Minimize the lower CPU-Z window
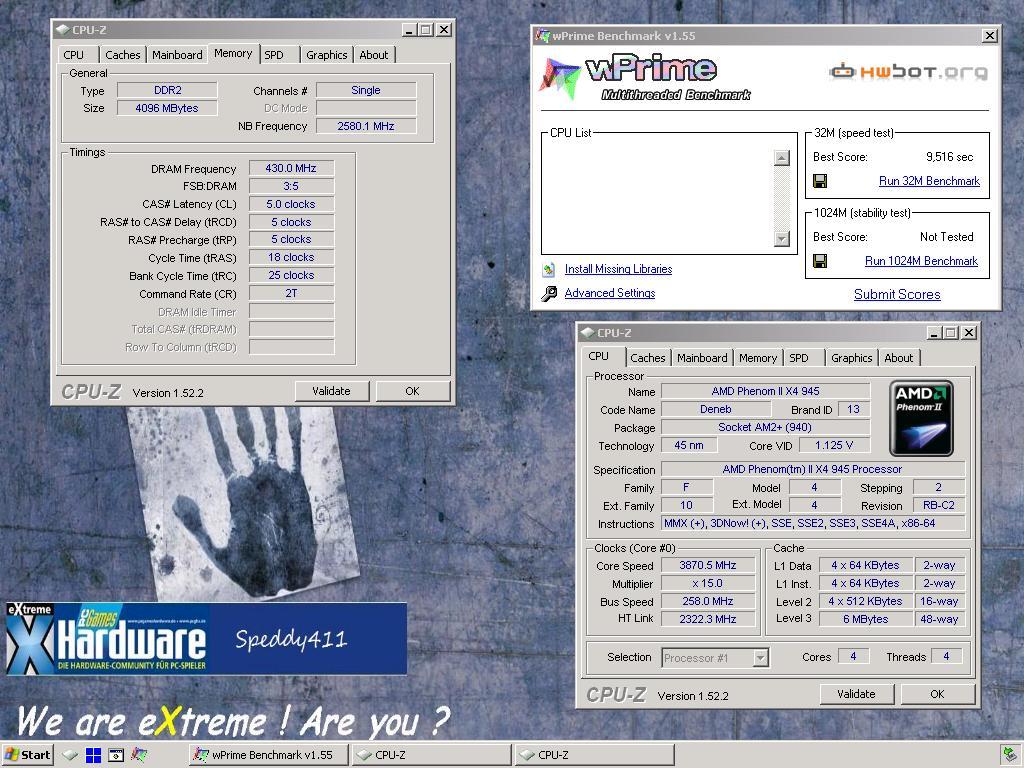 pos(935,333)
